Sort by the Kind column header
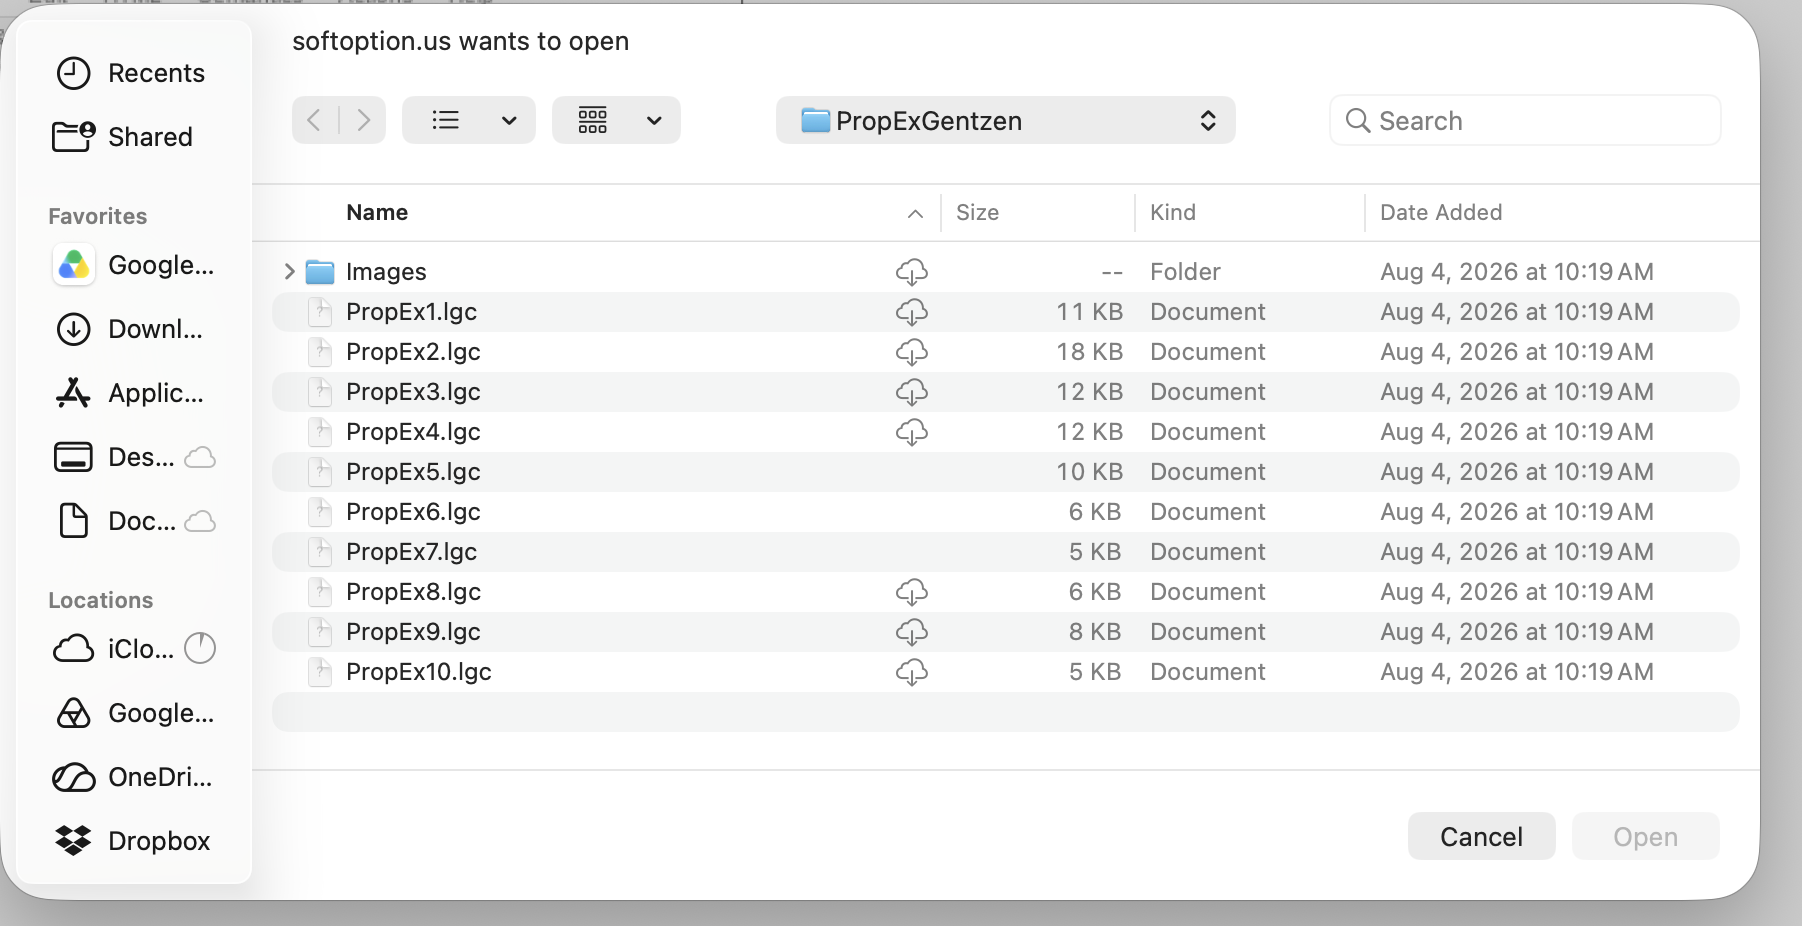The width and height of the screenshot is (1802, 926). point(1173,212)
